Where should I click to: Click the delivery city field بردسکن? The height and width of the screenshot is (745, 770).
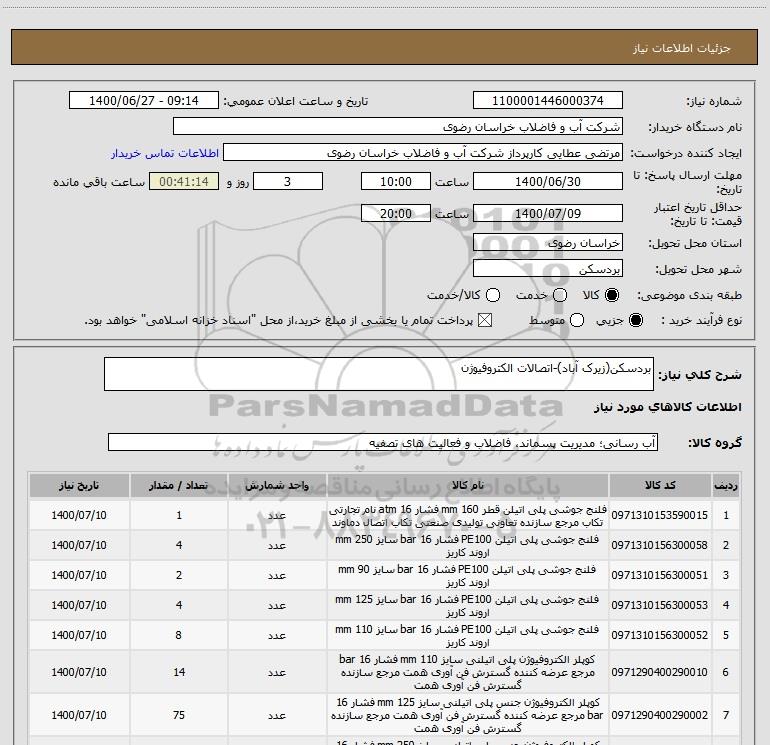548,269
